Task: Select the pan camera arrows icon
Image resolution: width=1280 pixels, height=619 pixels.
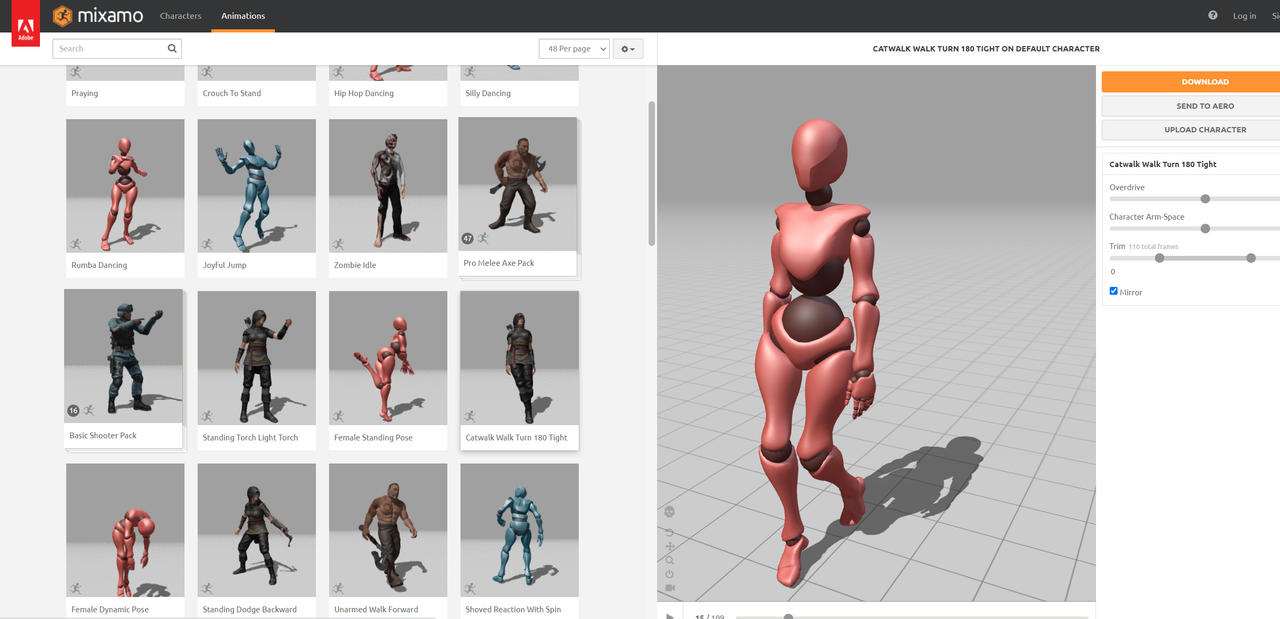Action: (670, 547)
